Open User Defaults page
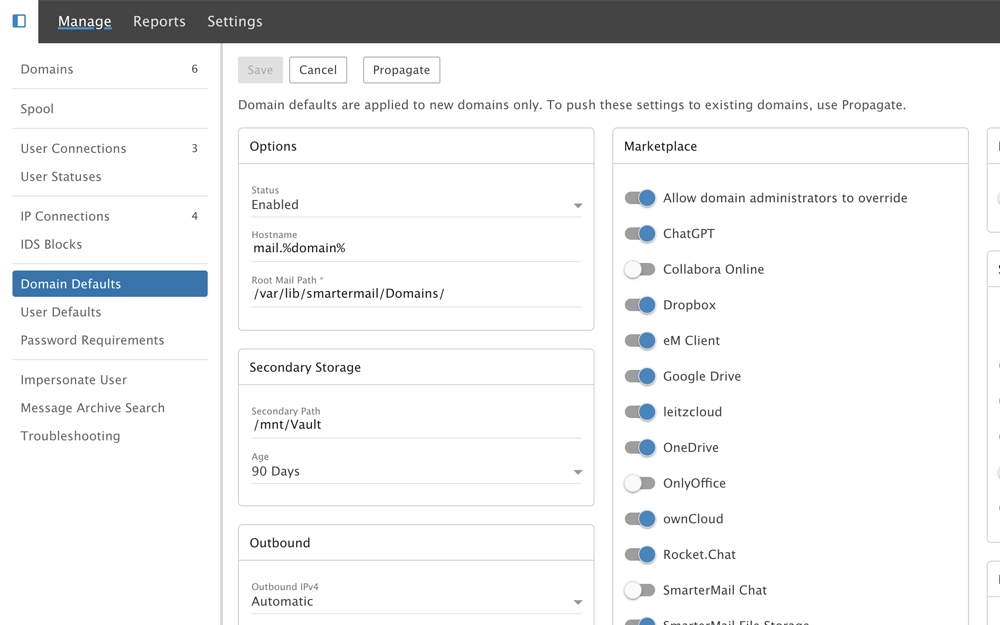The width and height of the screenshot is (1000, 625). [x=110, y=312]
